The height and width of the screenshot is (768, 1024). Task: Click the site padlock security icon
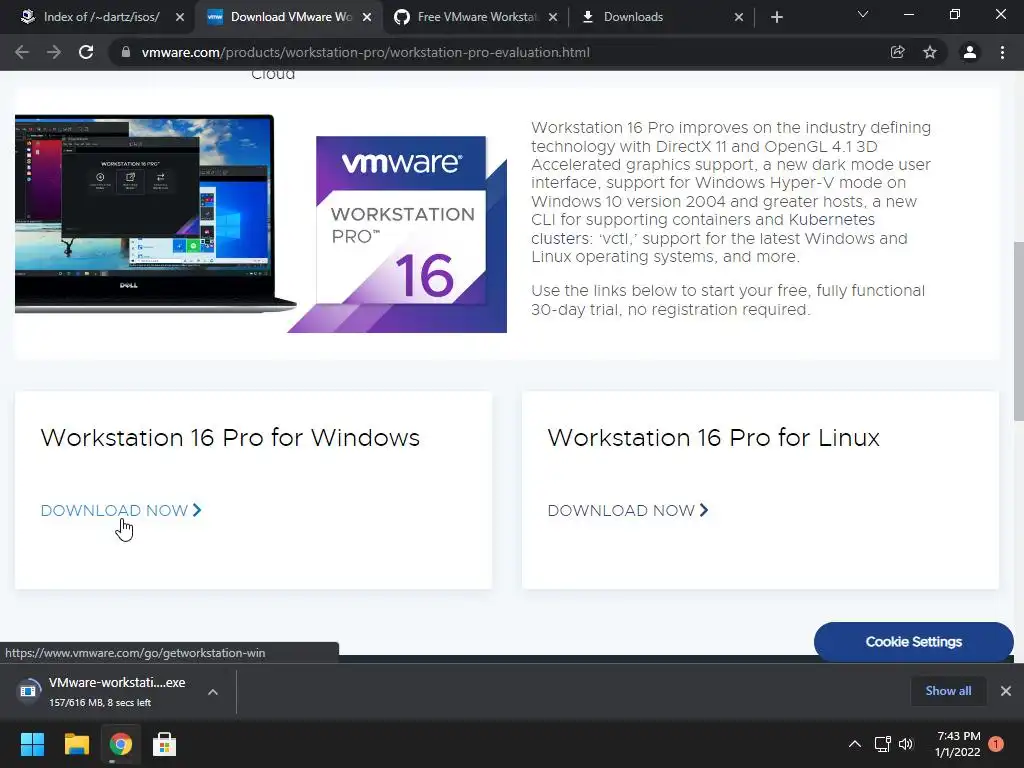tap(126, 52)
